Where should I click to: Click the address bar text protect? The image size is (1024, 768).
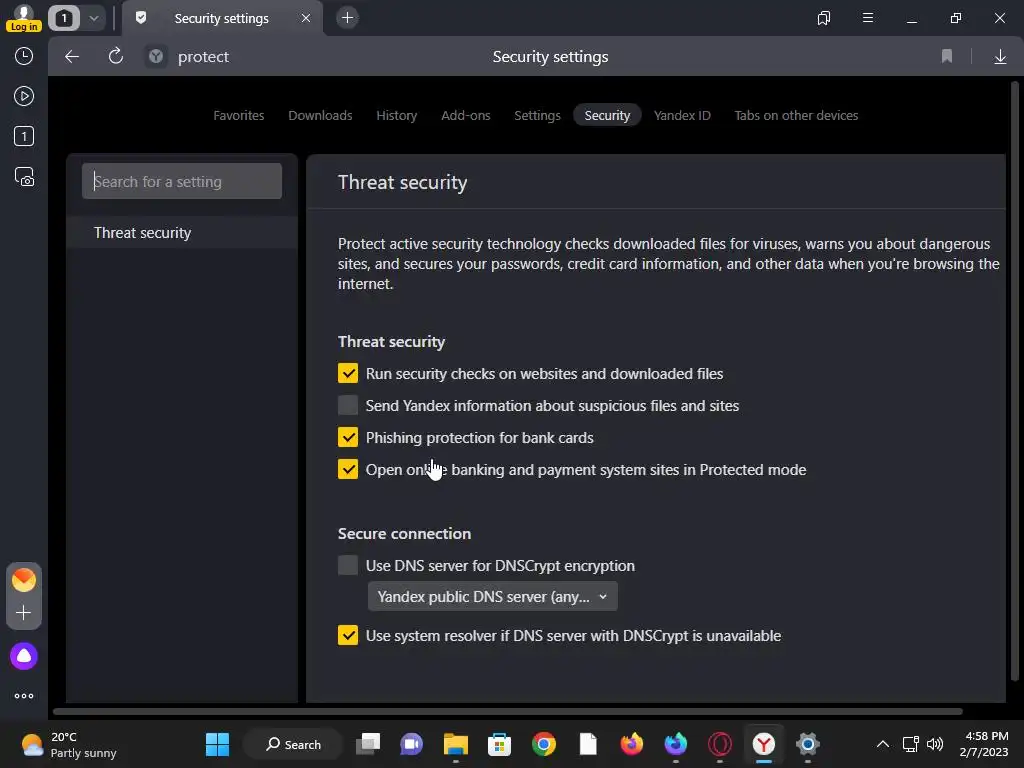203,57
